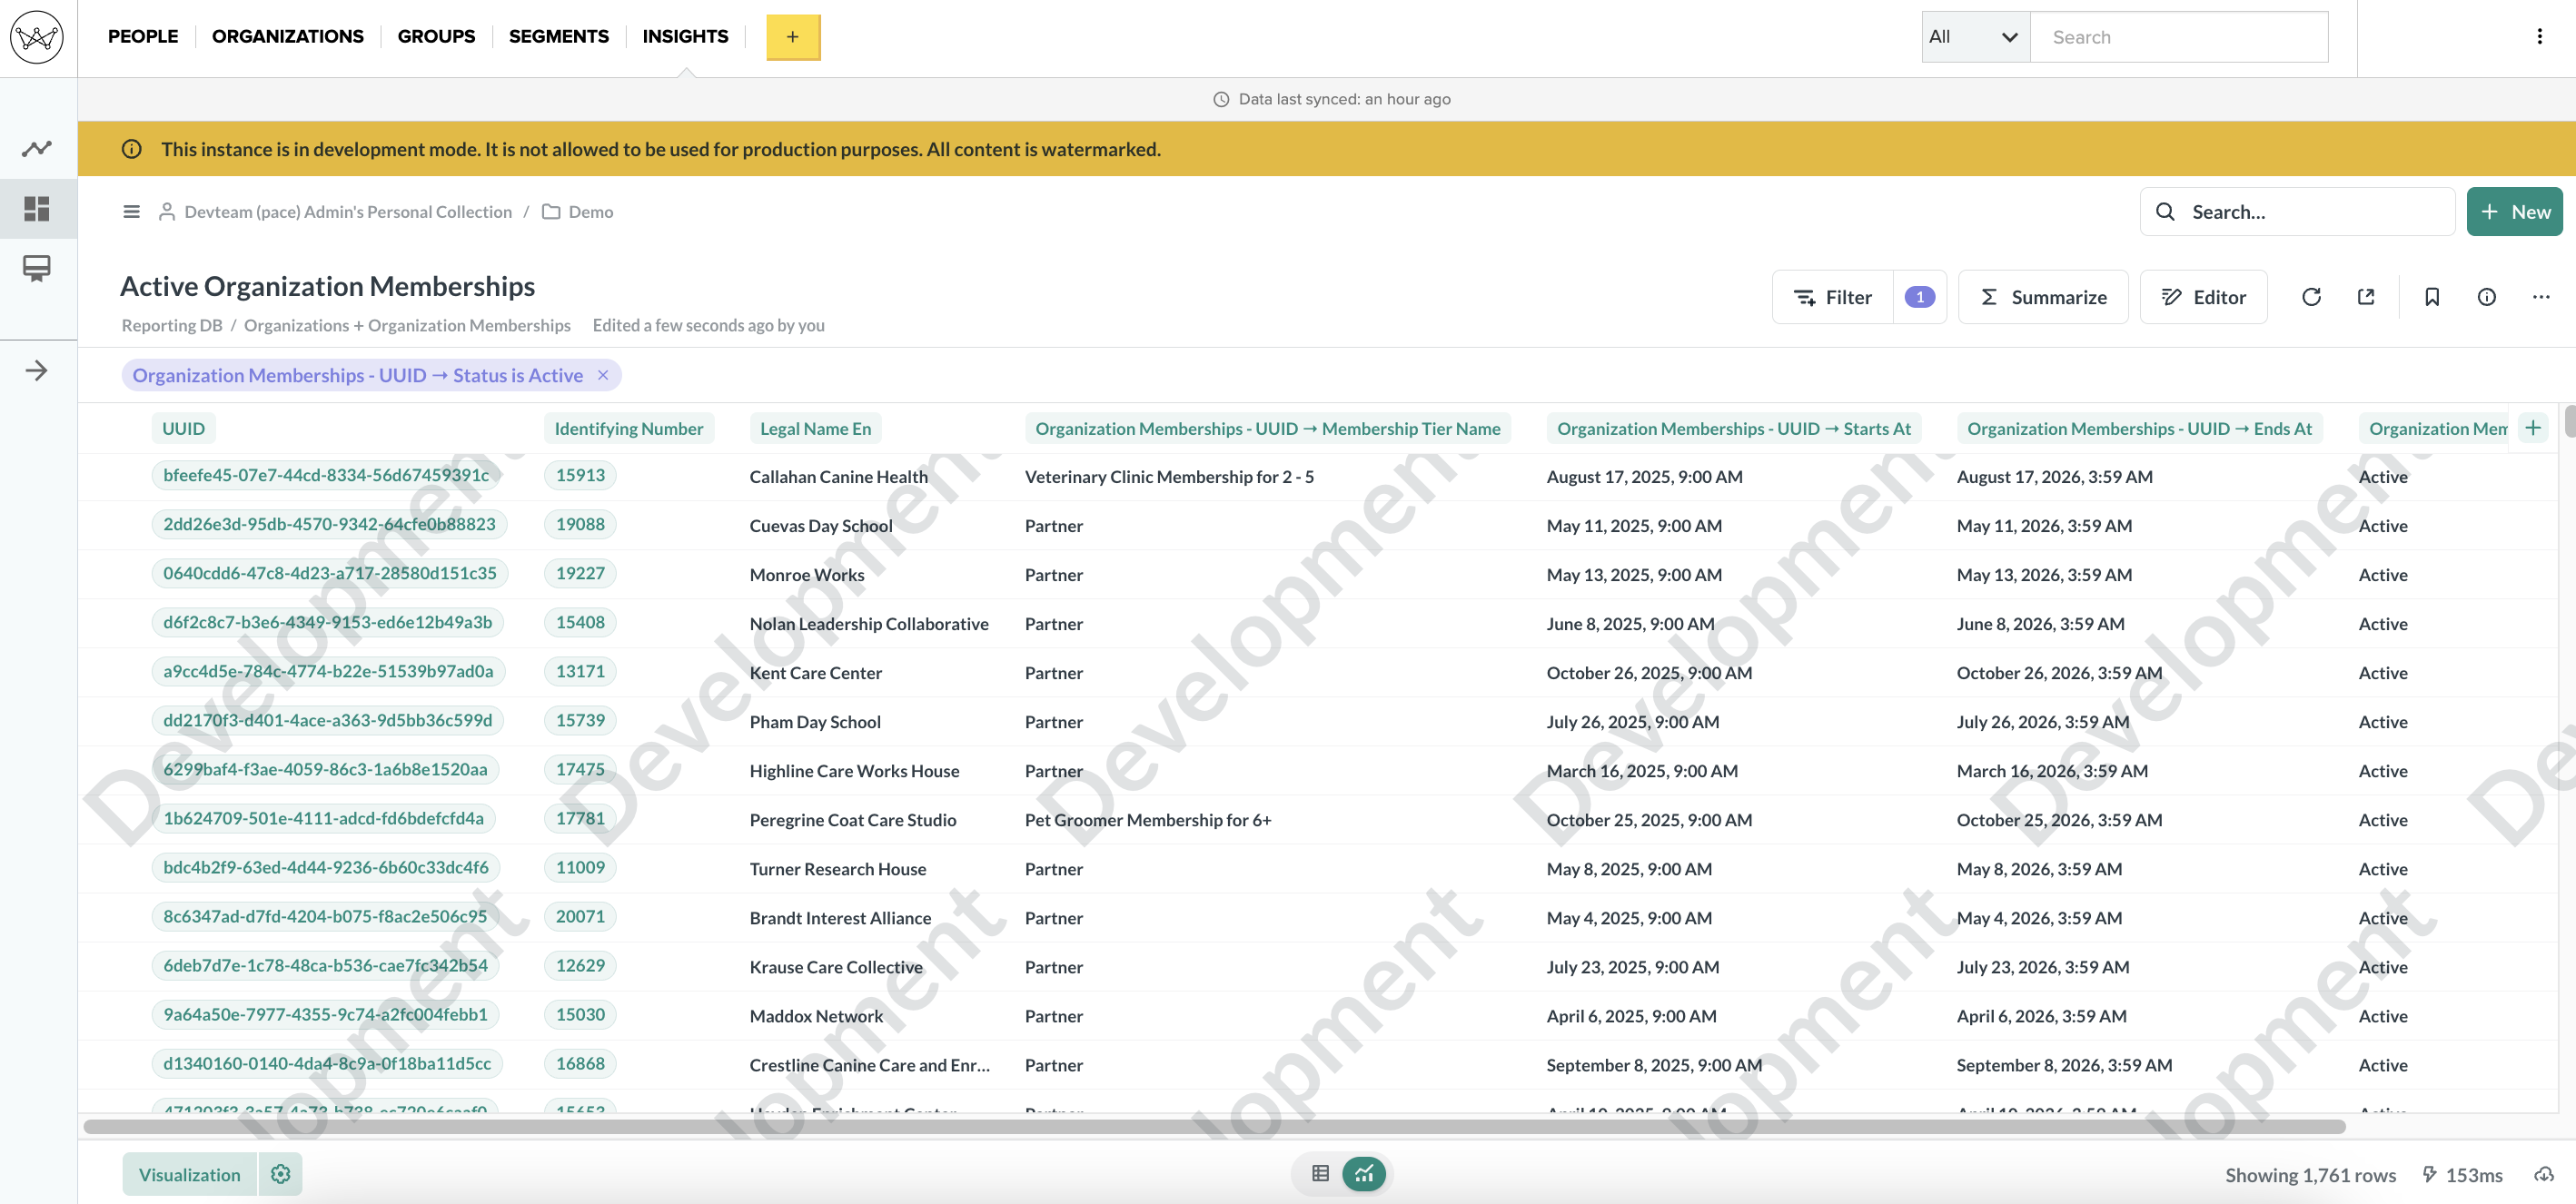Open the INSIGHTS nav tab

(685, 37)
